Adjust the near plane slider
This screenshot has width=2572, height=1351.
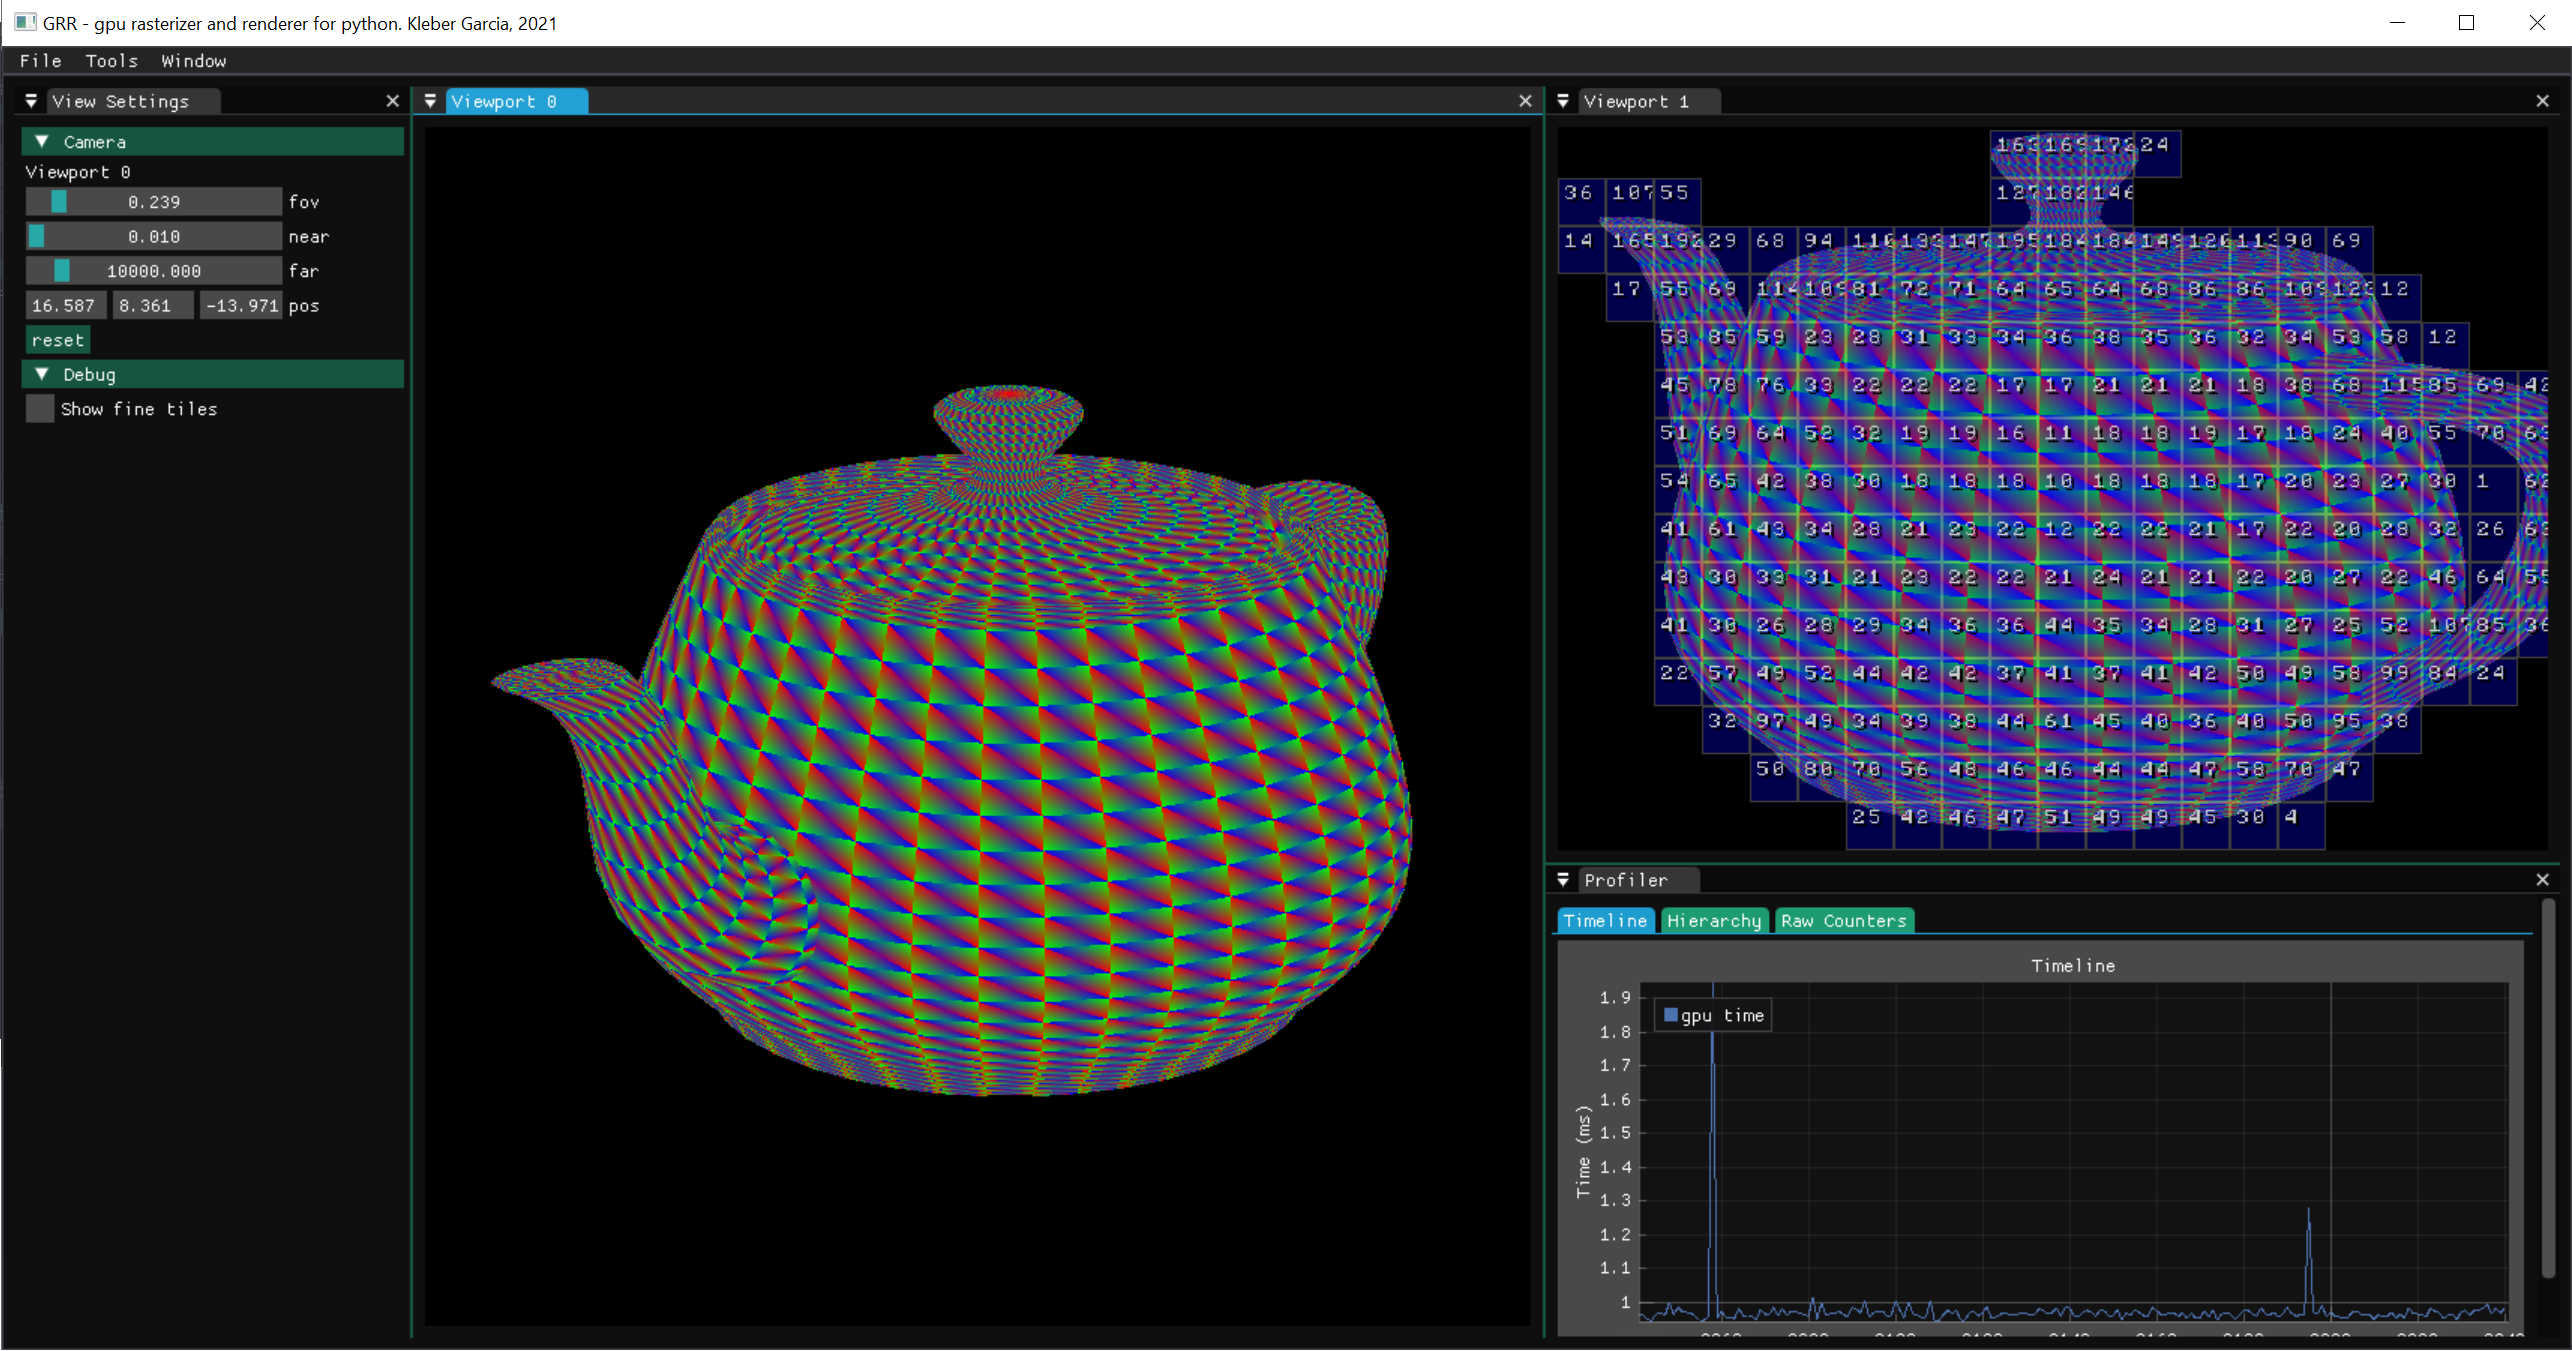click(x=154, y=237)
